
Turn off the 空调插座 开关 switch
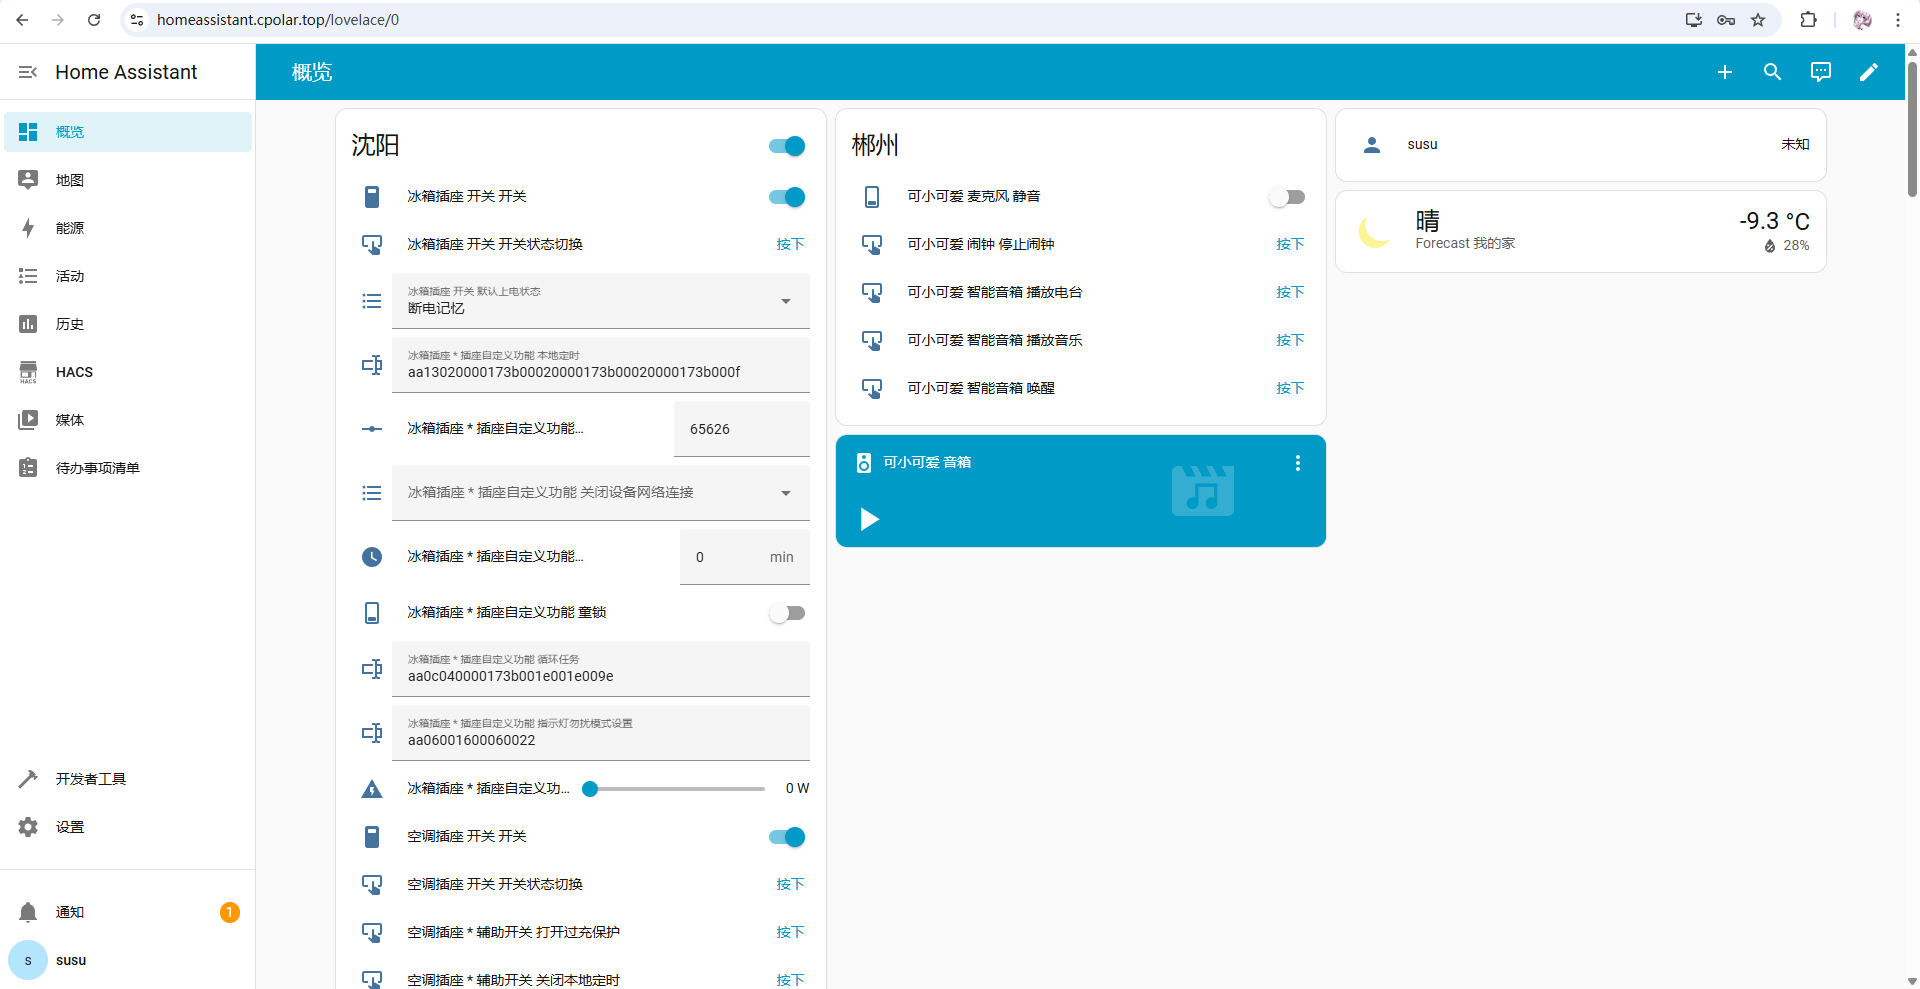(787, 837)
